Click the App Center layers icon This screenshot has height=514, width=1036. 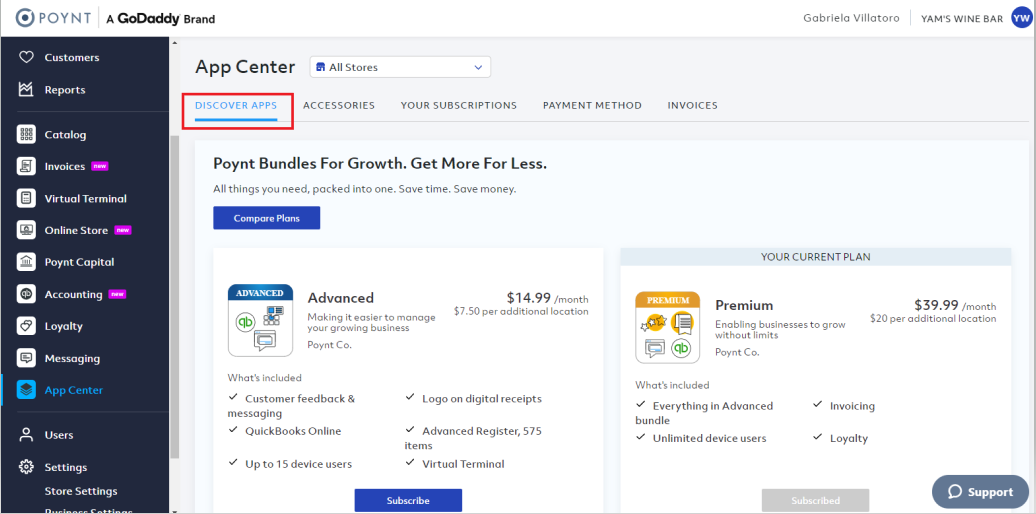[26, 390]
